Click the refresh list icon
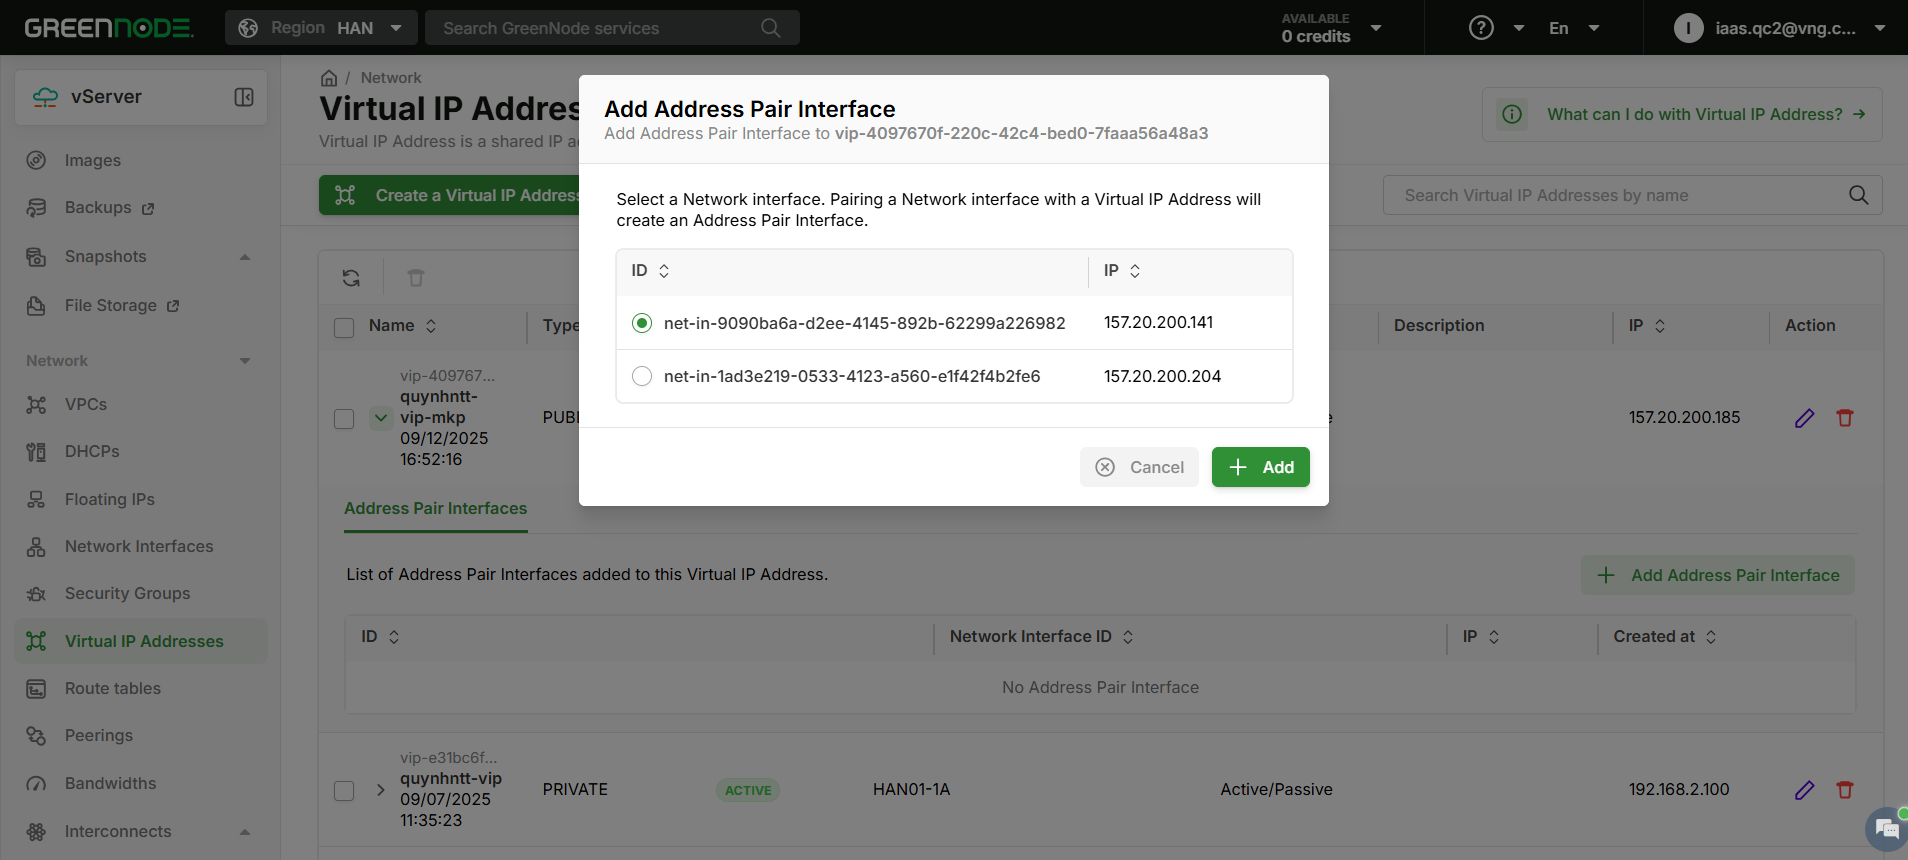 pos(351,278)
